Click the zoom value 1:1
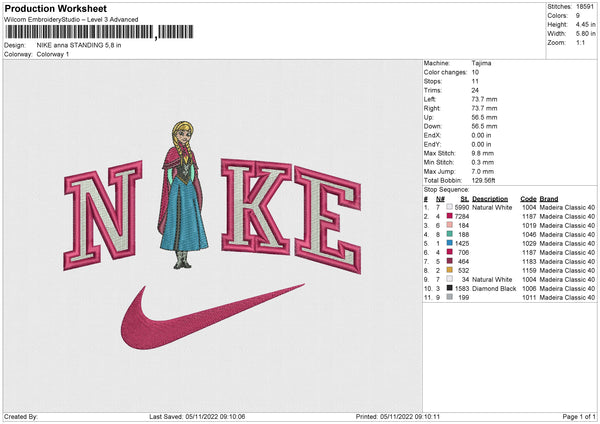 click(580, 42)
